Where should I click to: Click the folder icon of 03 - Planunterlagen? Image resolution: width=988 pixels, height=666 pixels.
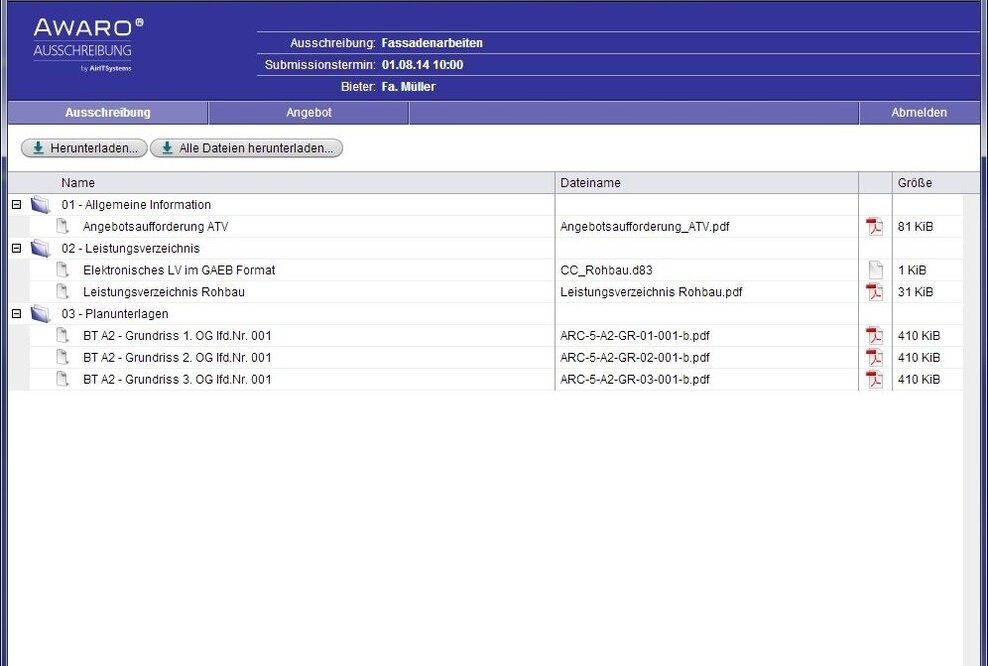pos(40,314)
